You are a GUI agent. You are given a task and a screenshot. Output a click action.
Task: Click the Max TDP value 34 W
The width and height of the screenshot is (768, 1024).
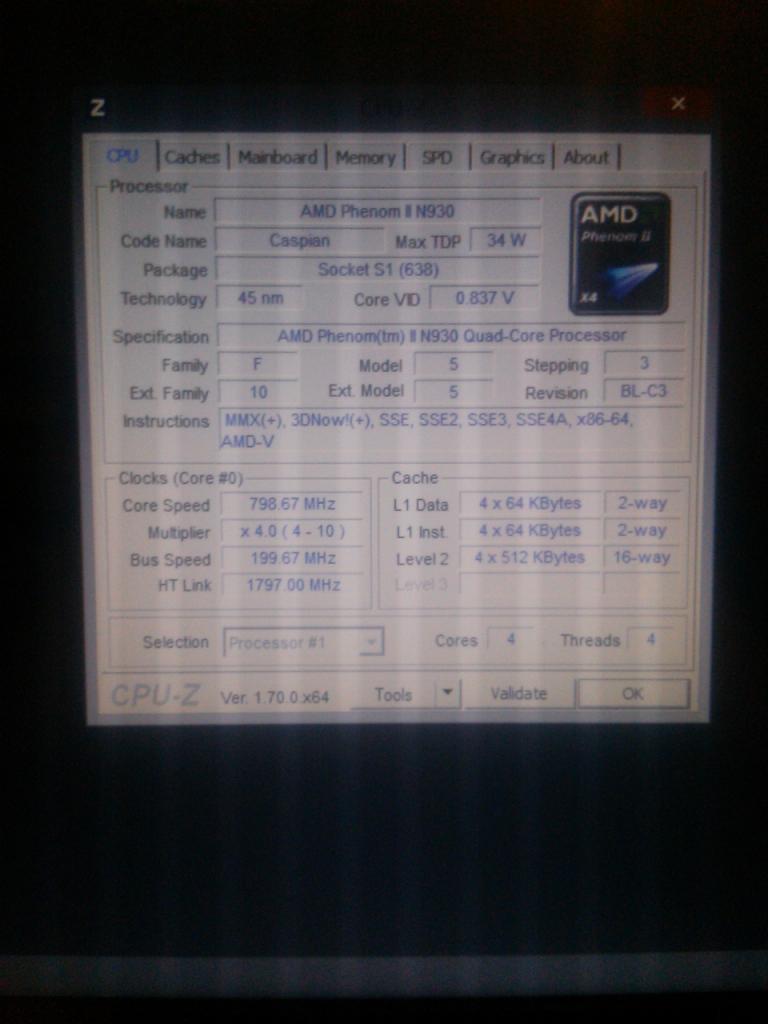point(505,240)
